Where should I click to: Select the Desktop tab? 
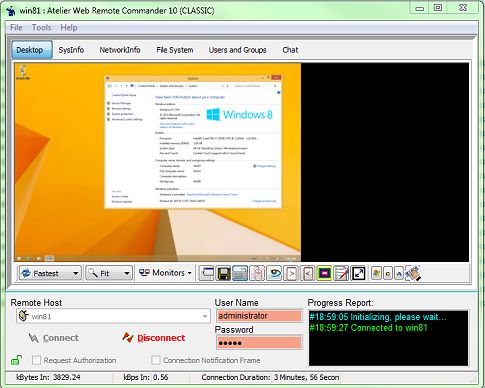click(x=32, y=50)
